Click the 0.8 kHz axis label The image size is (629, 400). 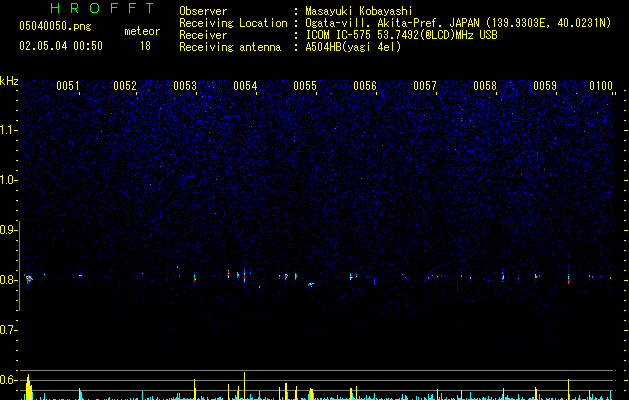tap(8, 280)
